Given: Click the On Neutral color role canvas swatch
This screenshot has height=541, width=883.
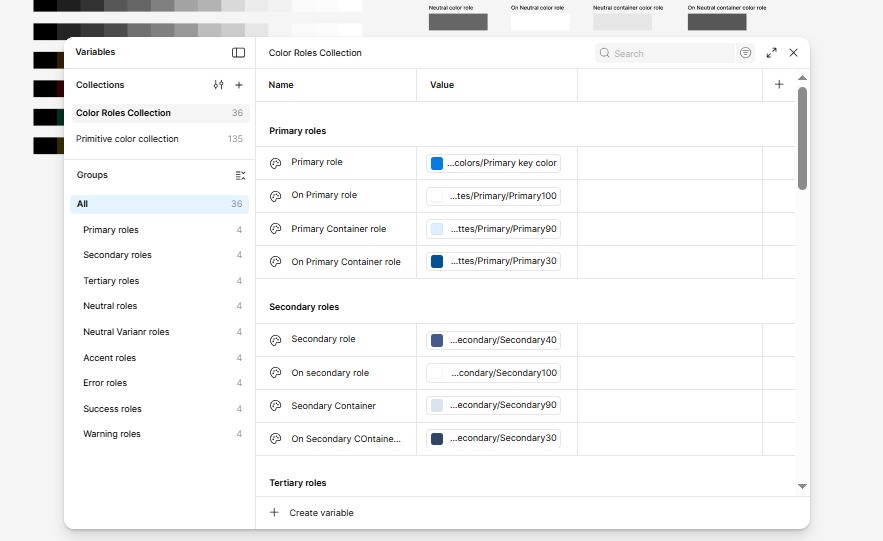Looking at the screenshot, I should tap(540, 22).
